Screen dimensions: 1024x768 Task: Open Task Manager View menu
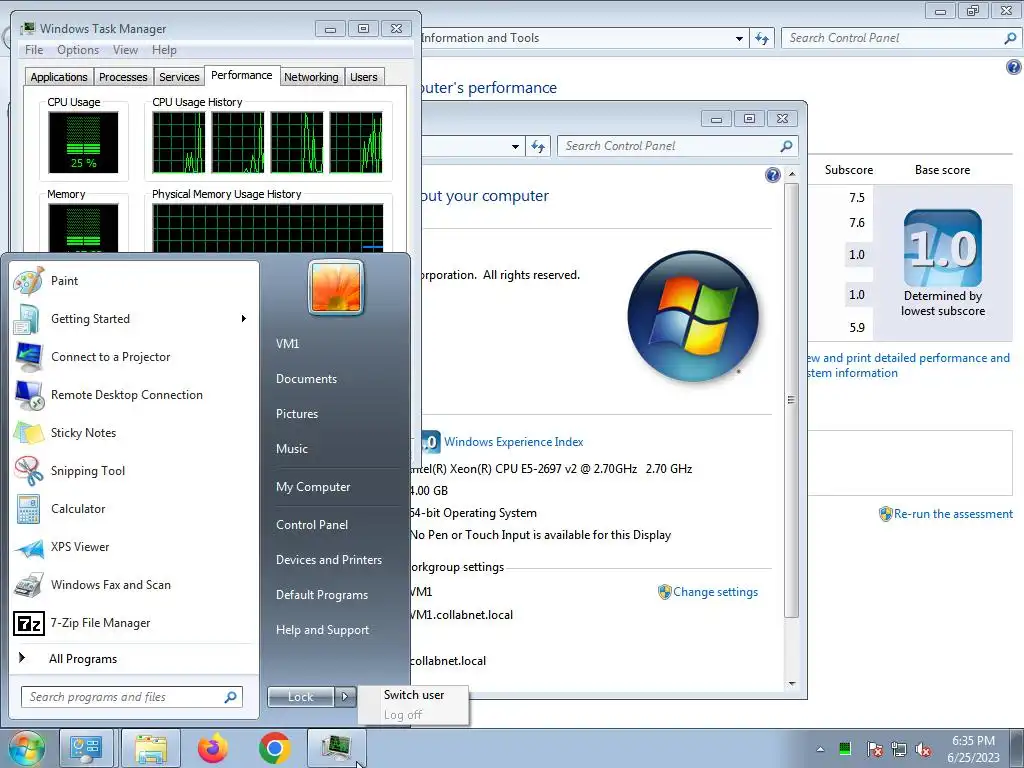click(x=125, y=50)
